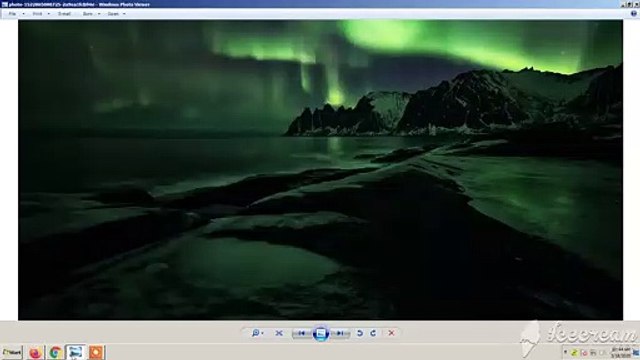Viewport: 640px width, 360px height.
Task: Expand the Print dropdown arrow
Action: (49, 14)
